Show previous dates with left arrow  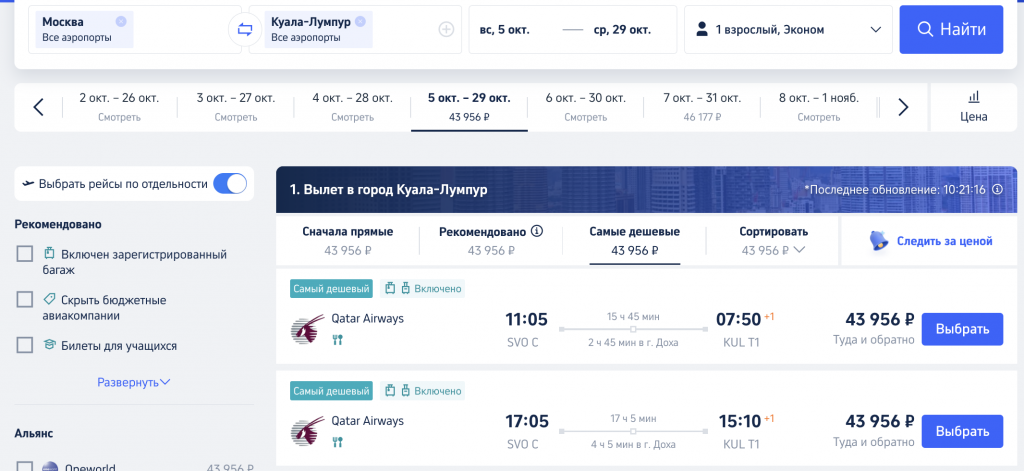[x=39, y=107]
